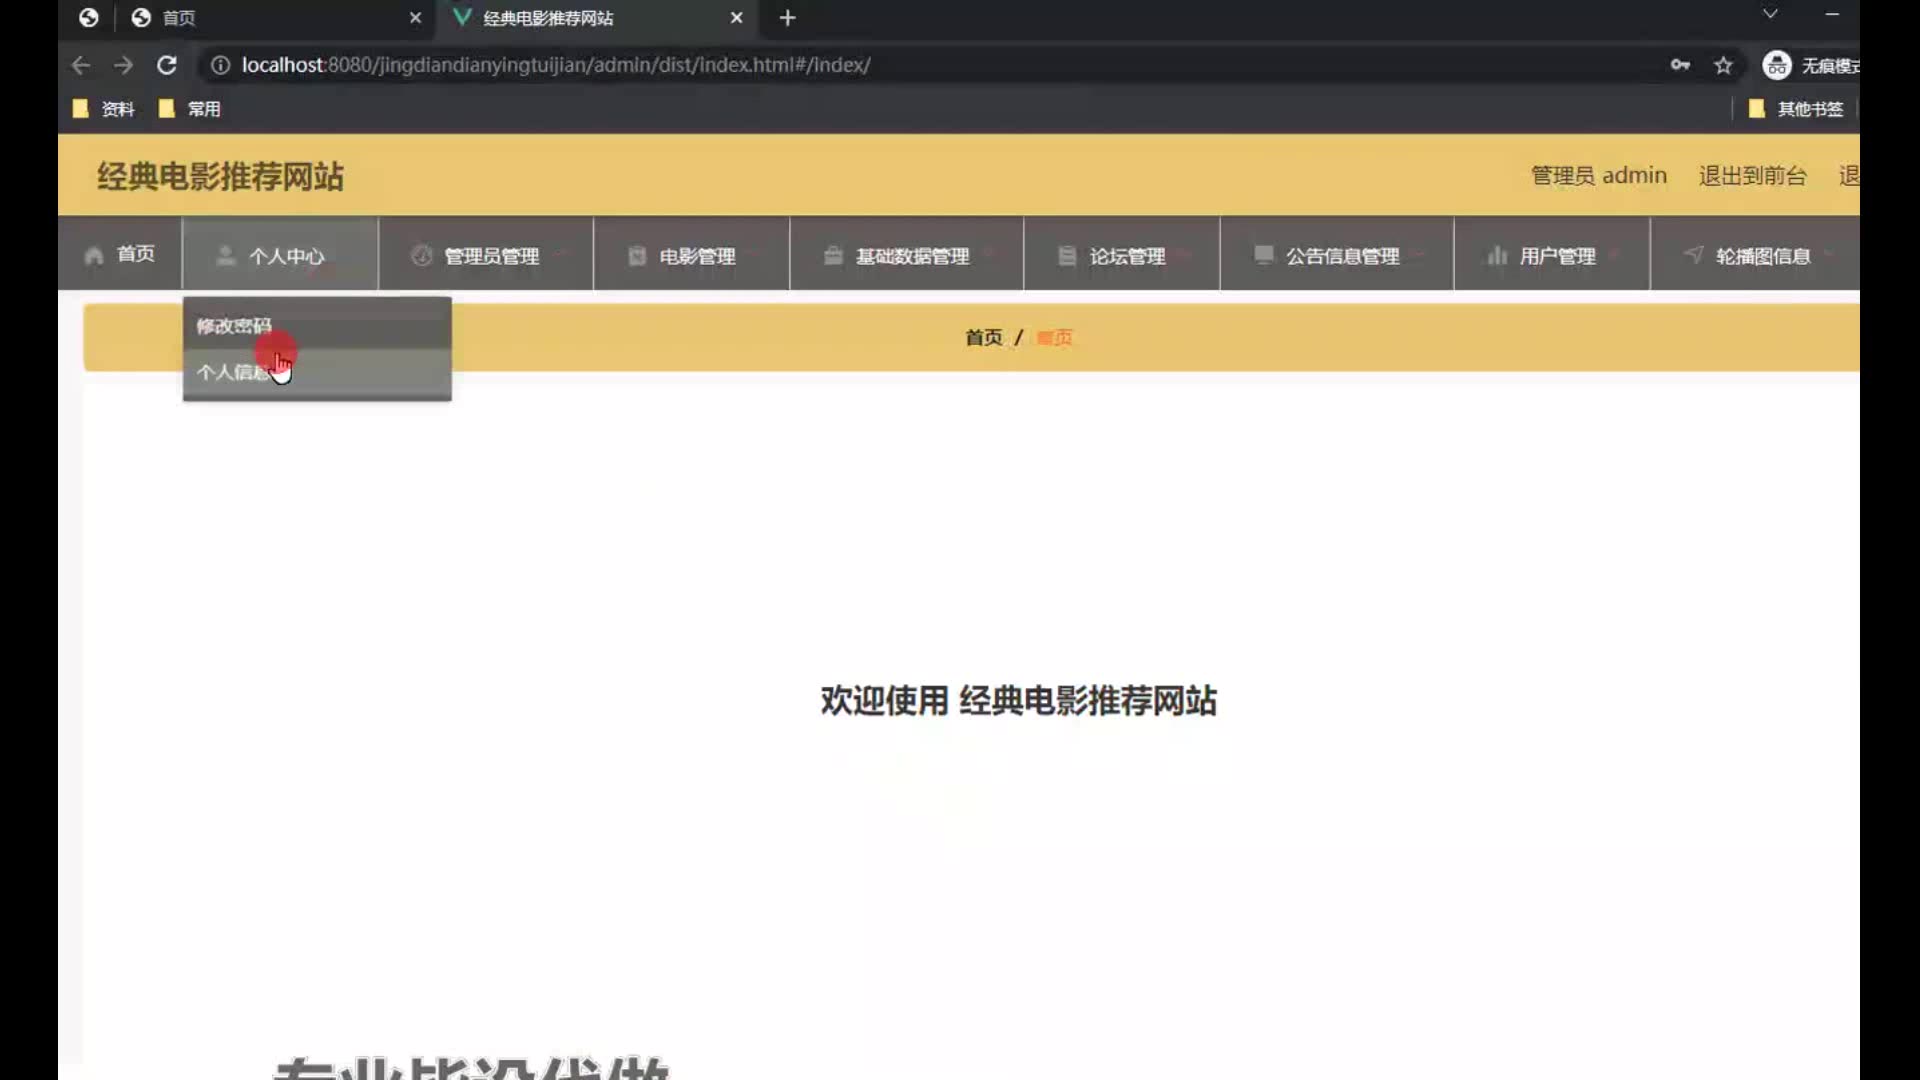1920x1080 pixels.
Task: Select 修改密码 from the dropdown
Action: point(234,326)
